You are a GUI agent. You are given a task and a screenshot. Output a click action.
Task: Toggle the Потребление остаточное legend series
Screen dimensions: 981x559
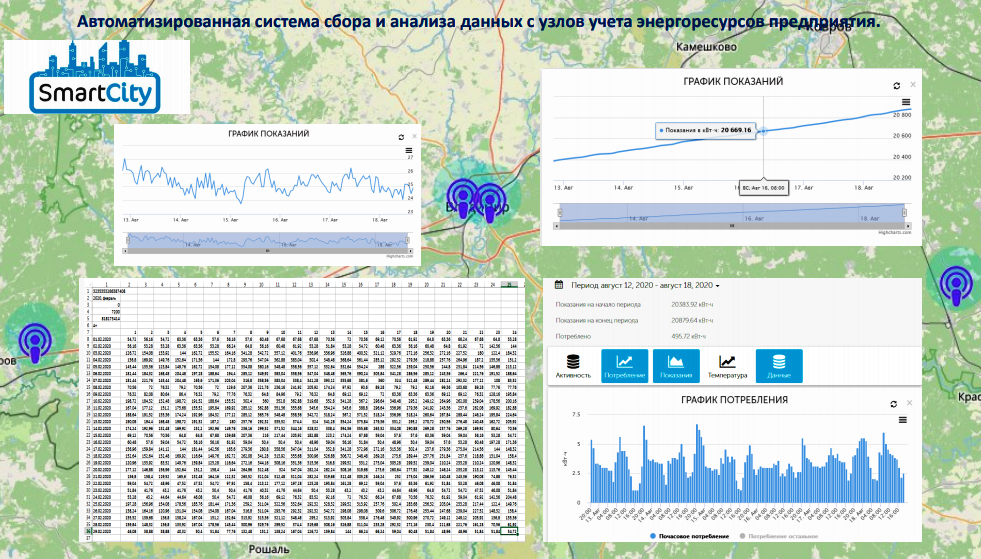point(779,536)
